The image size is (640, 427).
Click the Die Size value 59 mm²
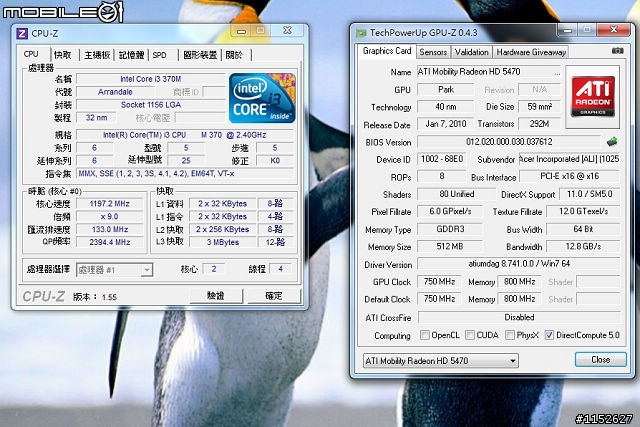(539, 107)
